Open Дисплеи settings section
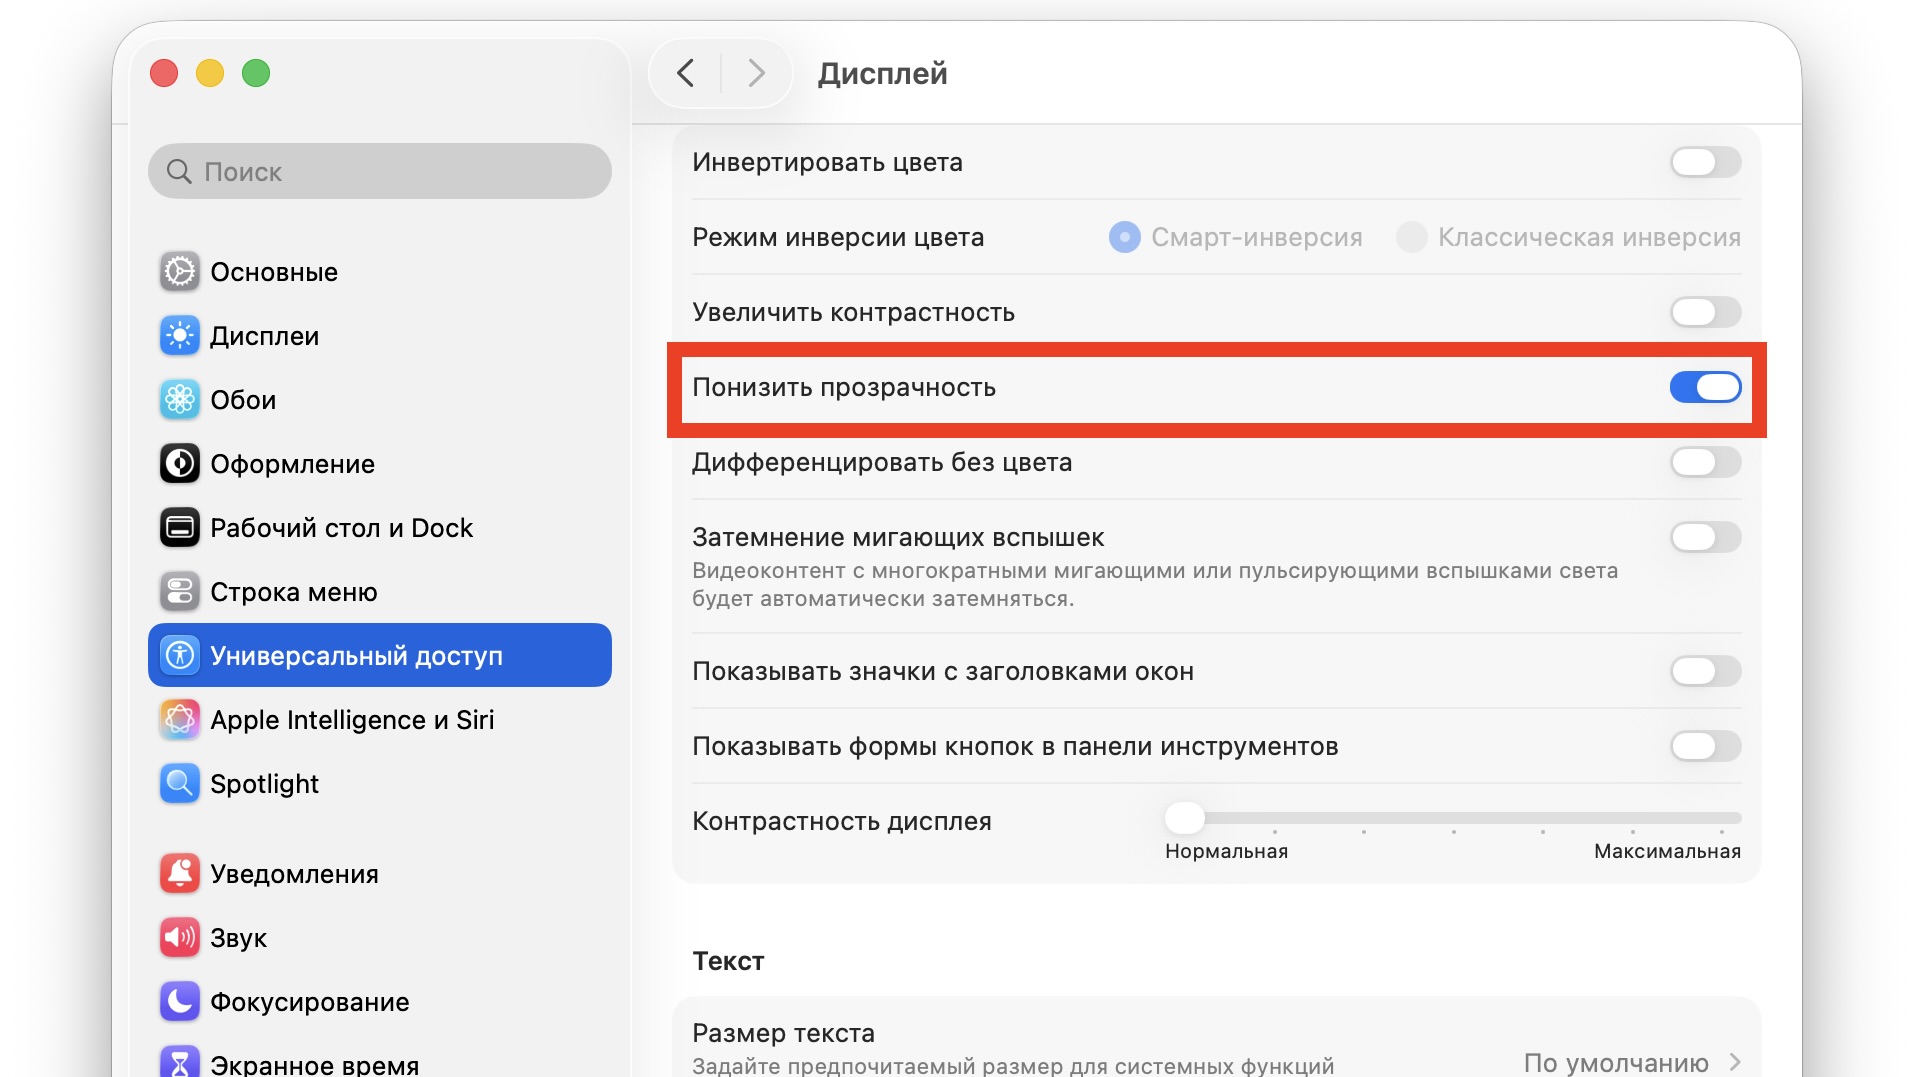Screen dimensions: 1914x1077 coord(380,336)
